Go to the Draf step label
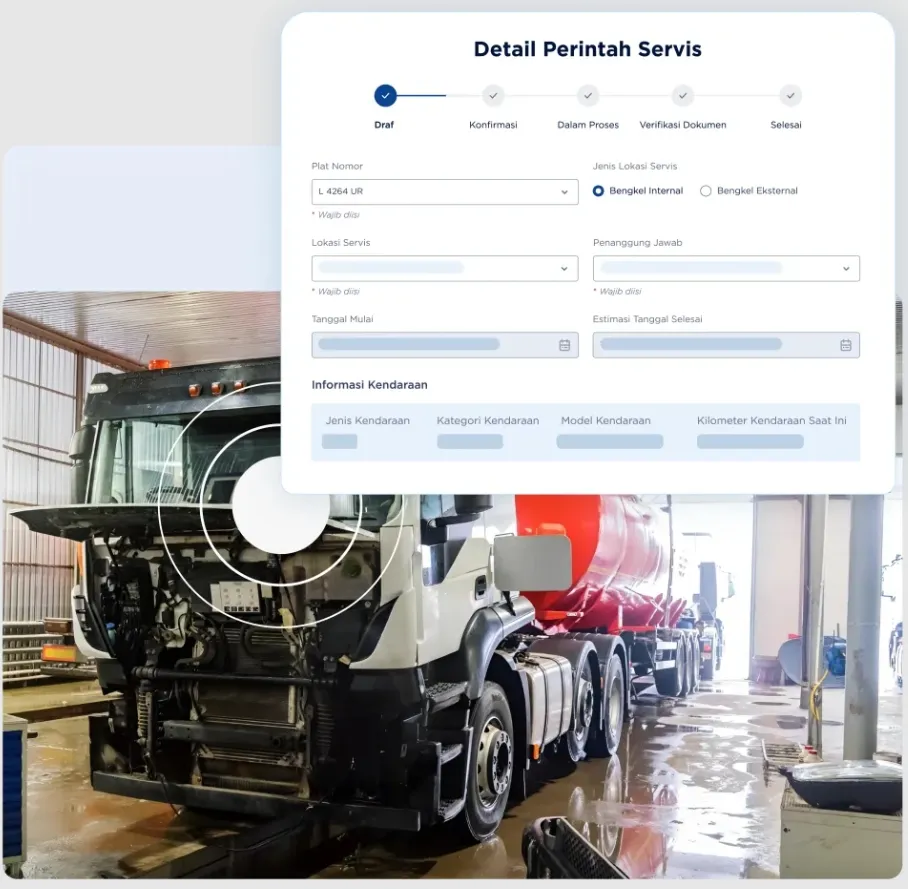 click(384, 125)
